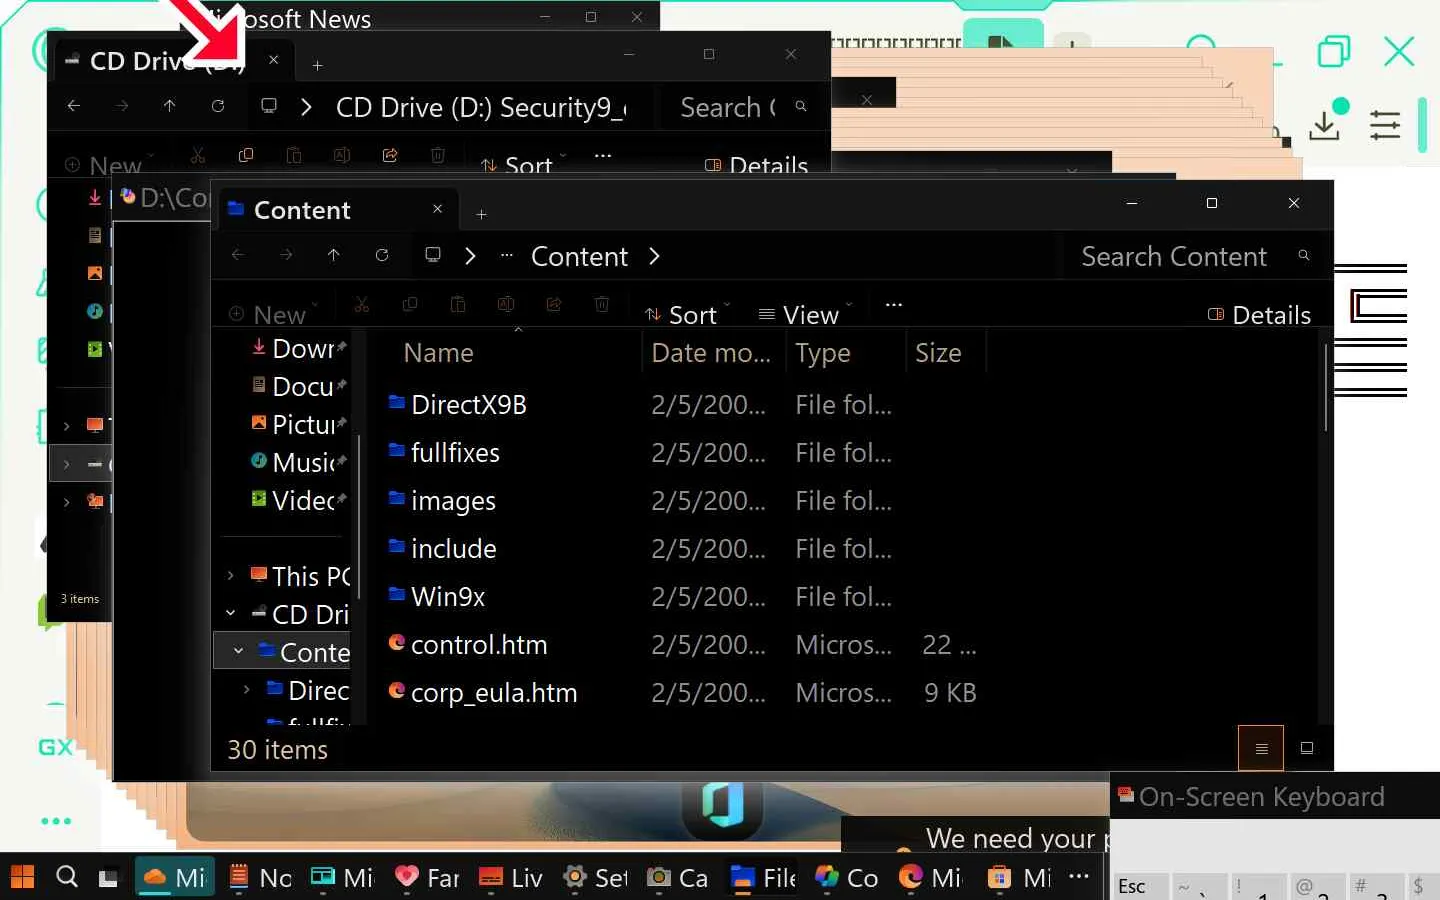The height and width of the screenshot is (900, 1440).
Task: Click the Delete trash icon in the Content toolbar
Action: [602, 304]
